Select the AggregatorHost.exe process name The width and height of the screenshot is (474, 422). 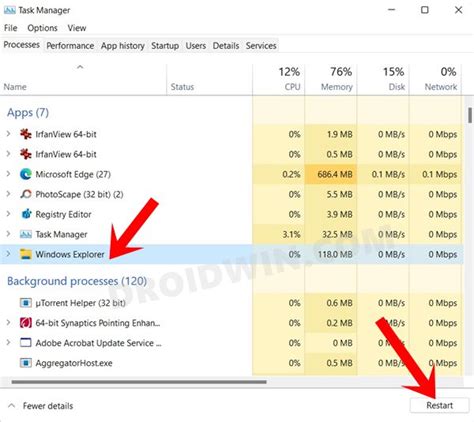pyautogui.click(x=74, y=363)
